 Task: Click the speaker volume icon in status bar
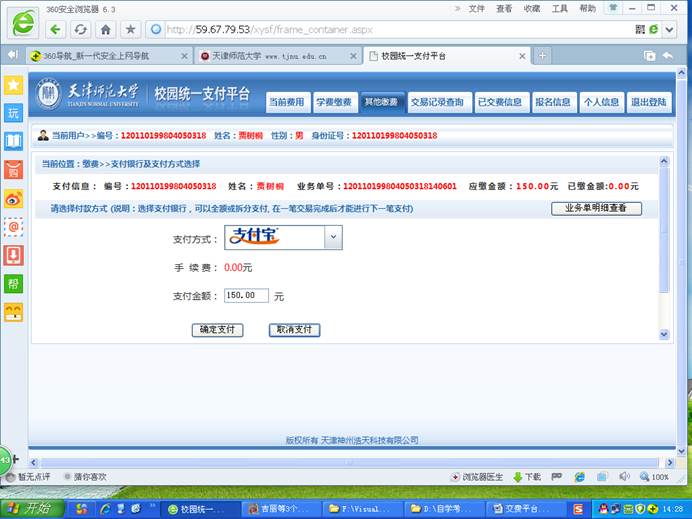(x=624, y=477)
